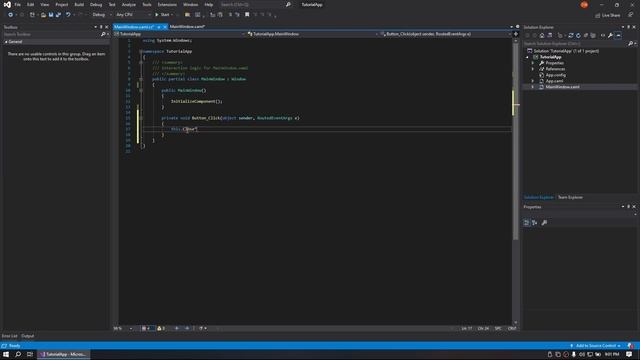
Task: Click Add to Source Control
Action: point(596,346)
